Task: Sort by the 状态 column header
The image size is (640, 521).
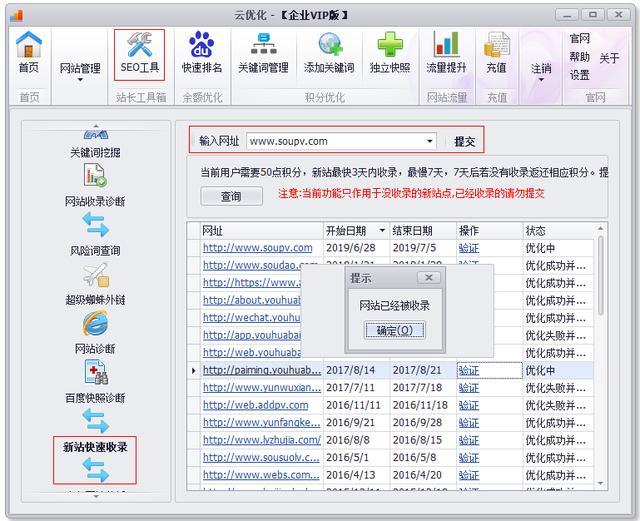Action: pyautogui.click(x=558, y=231)
